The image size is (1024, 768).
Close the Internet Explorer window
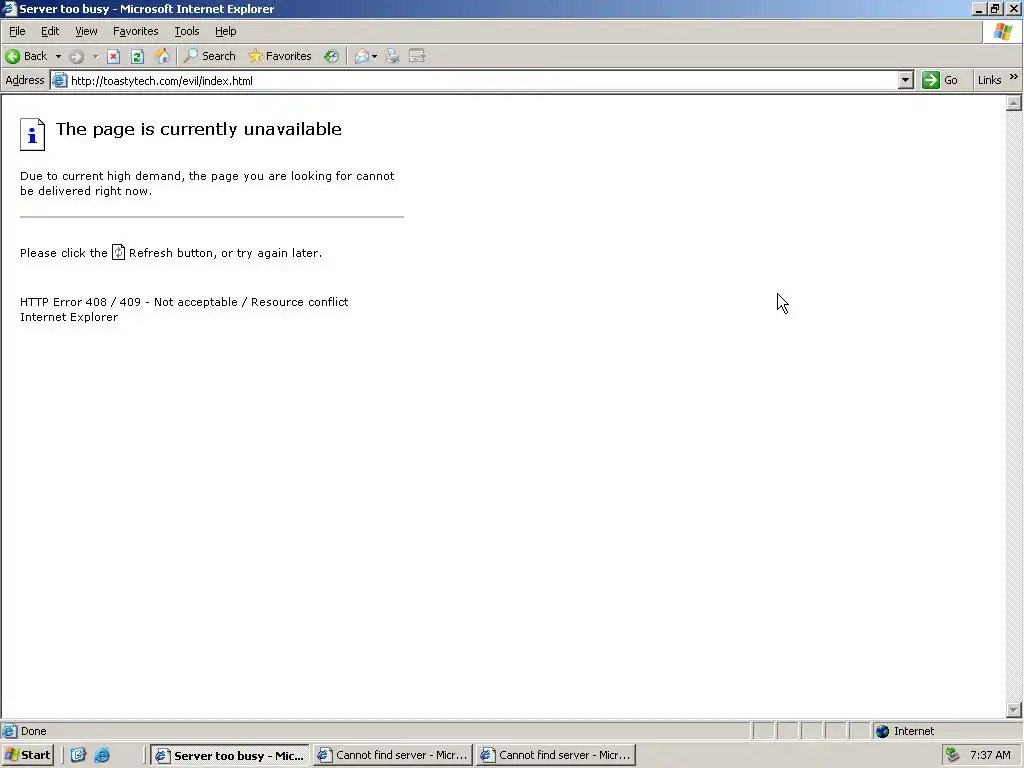pos(1014,8)
